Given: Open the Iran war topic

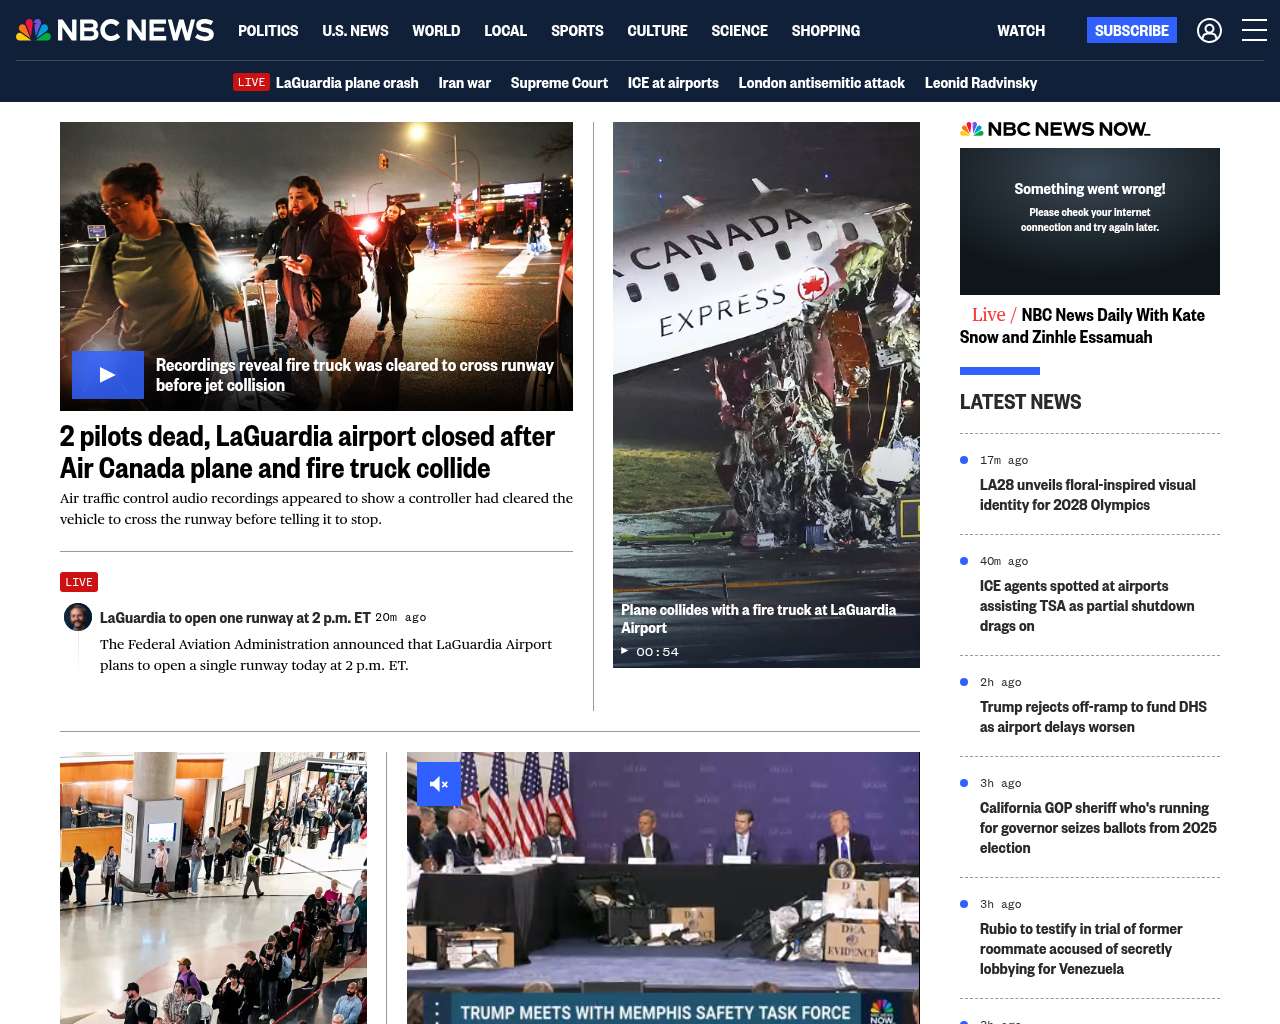Looking at the screenshot, I should point(464,83).
